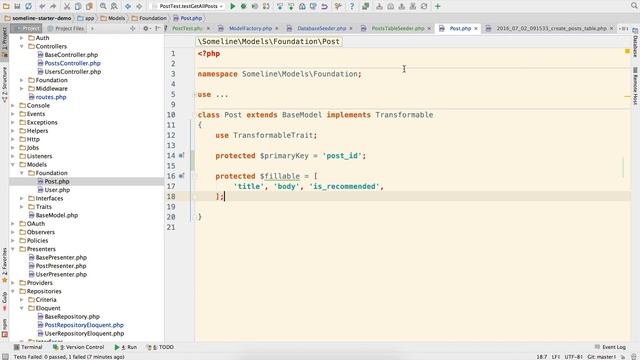Click the override gutter icon on line 14
The height and width of the screenshot is (360, 640).
pos(182,155)
